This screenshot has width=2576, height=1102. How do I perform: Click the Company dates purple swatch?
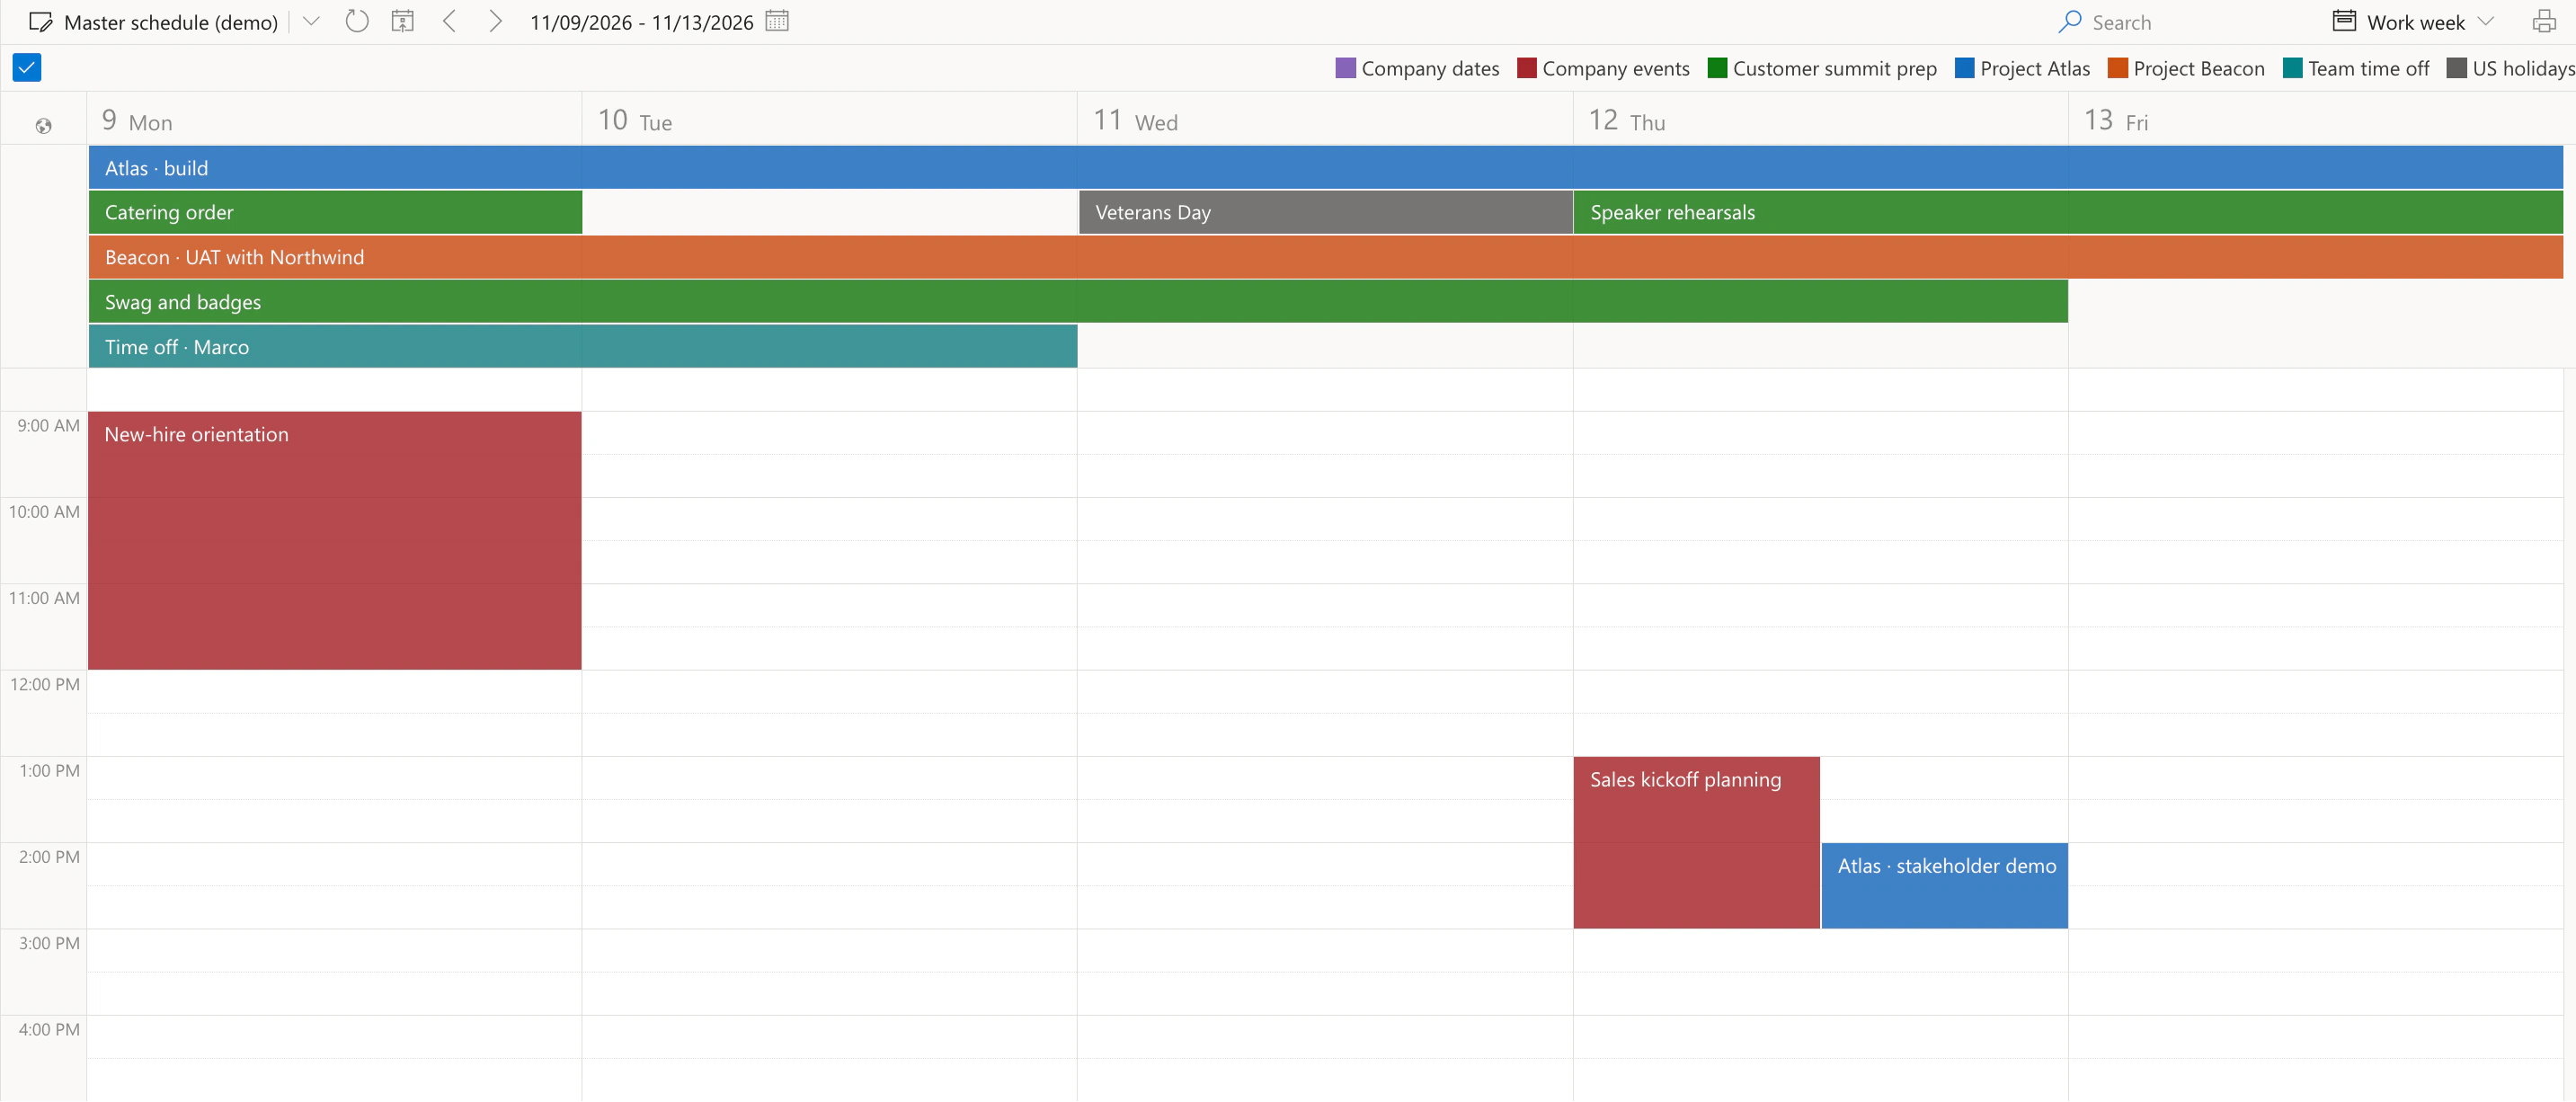1345,68
